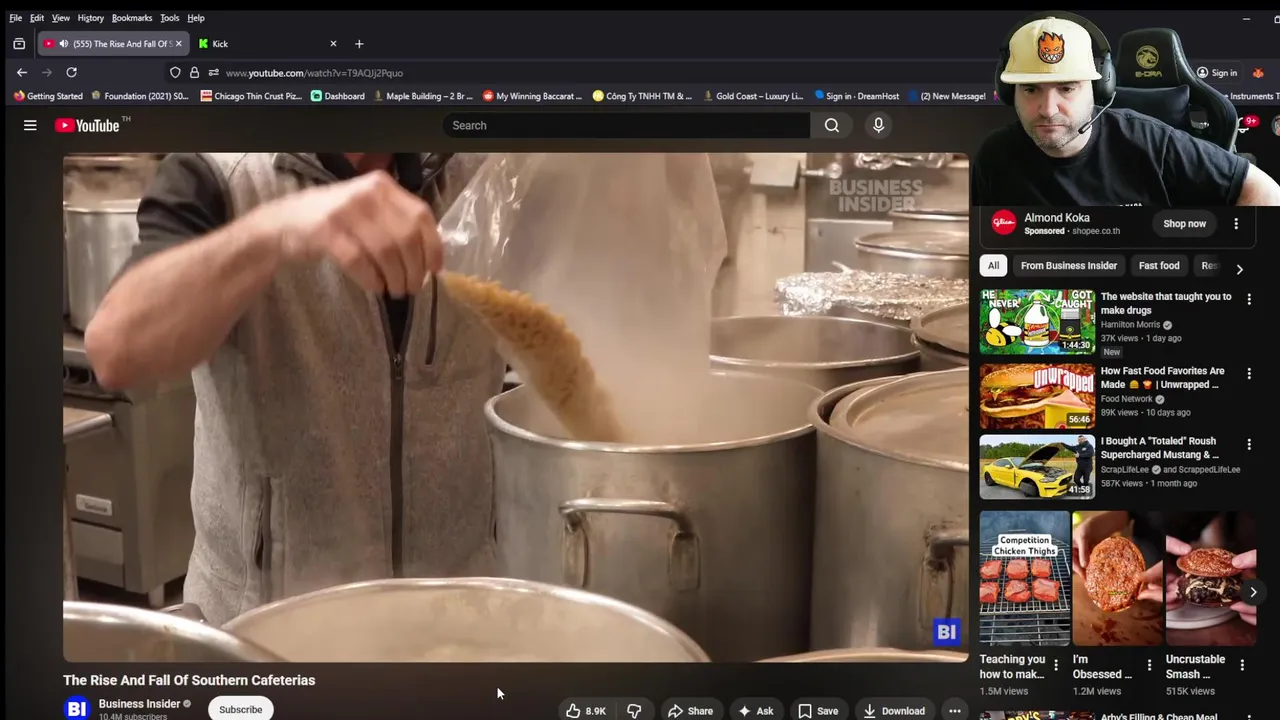Open Gold Coast Luxury bookmark

pyautogui.click(x=753, y=96)
